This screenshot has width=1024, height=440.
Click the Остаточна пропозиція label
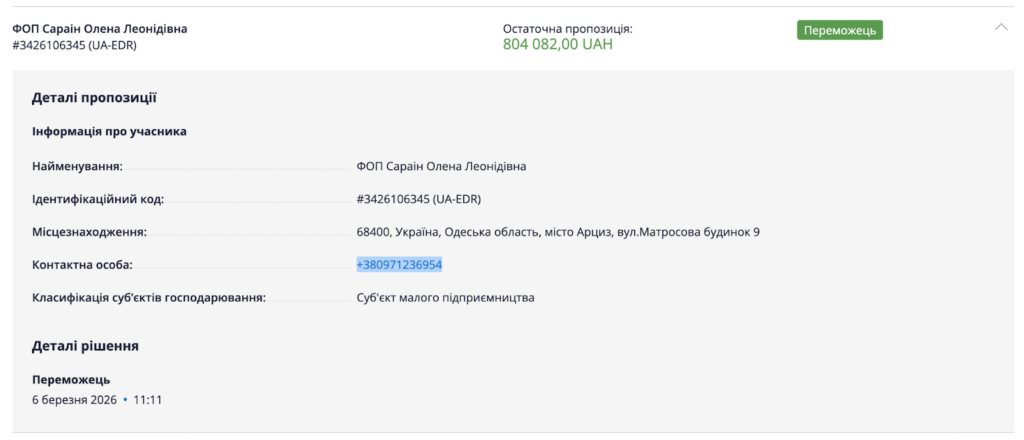[x=567, y=29]
